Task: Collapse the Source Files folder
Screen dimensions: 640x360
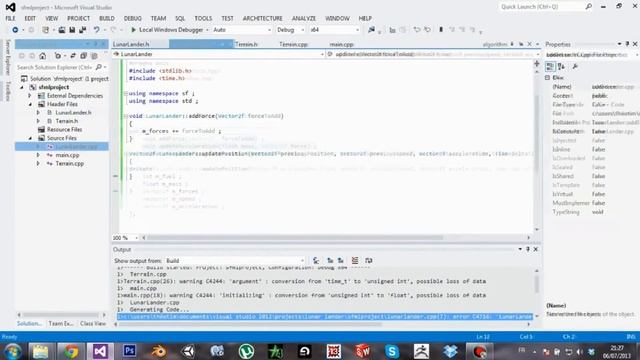Action: (30, 138)
